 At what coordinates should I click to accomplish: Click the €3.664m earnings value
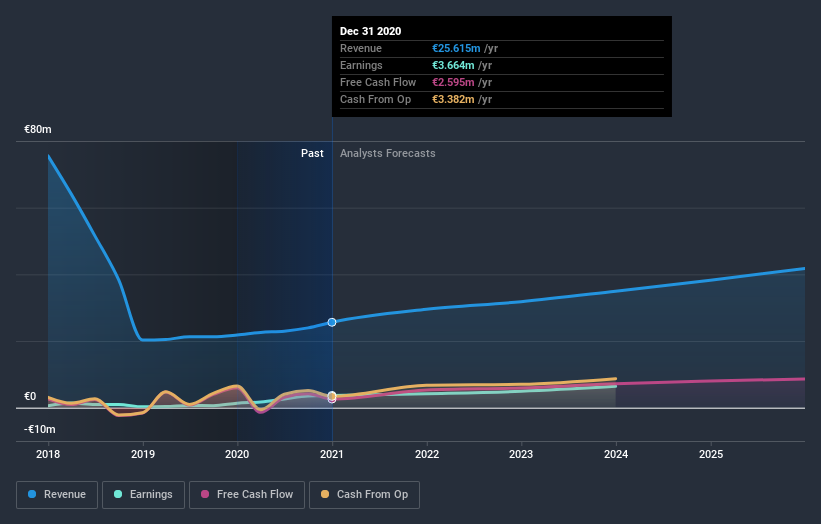click(453, 65)
